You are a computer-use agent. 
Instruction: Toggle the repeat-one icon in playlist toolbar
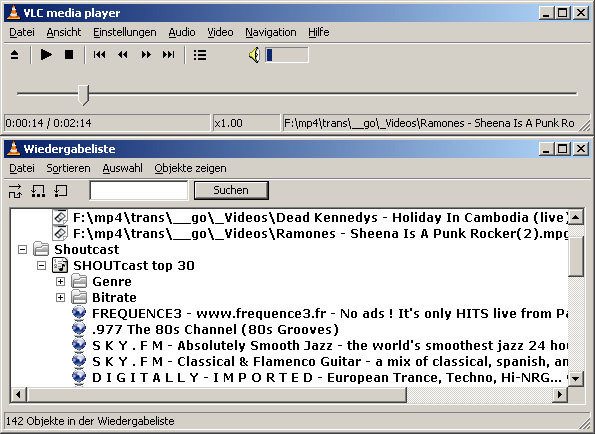[61, 191]
